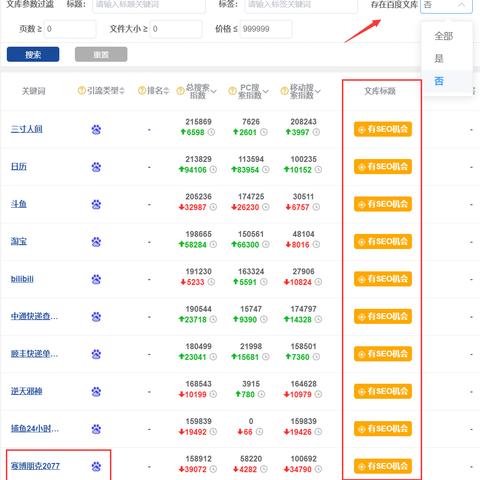Open the 逆天邪神 keyword link
Viewport: 480px width, 480px height.
(27, 391)
